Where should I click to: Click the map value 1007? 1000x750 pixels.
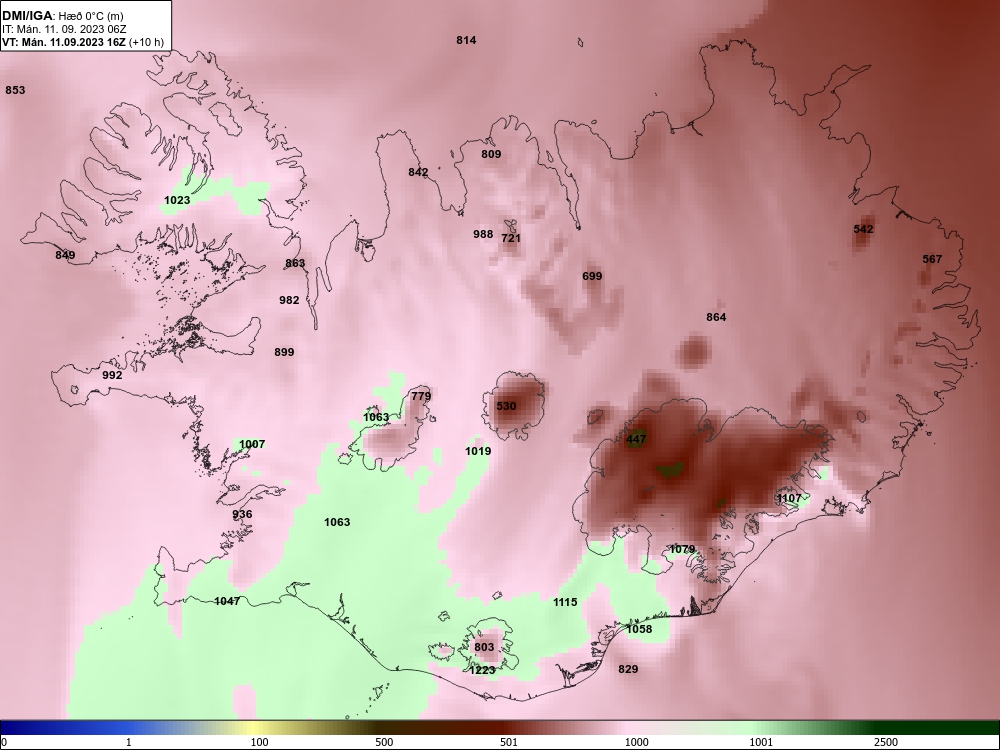click(253, 445)
